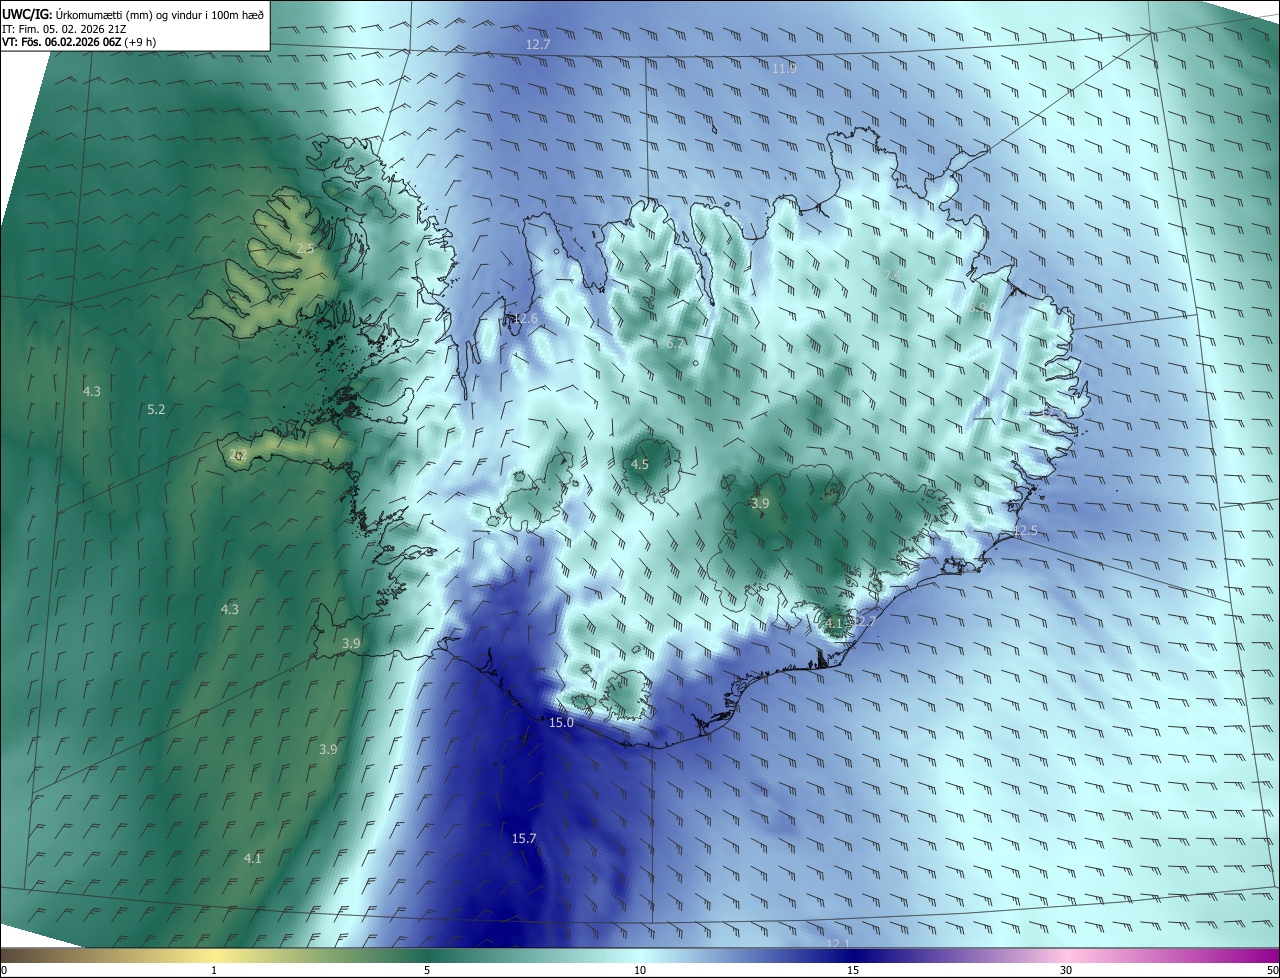The image size is (1280, 978).
Task: Click the 12.5 value label
Action: (1025, 531)
